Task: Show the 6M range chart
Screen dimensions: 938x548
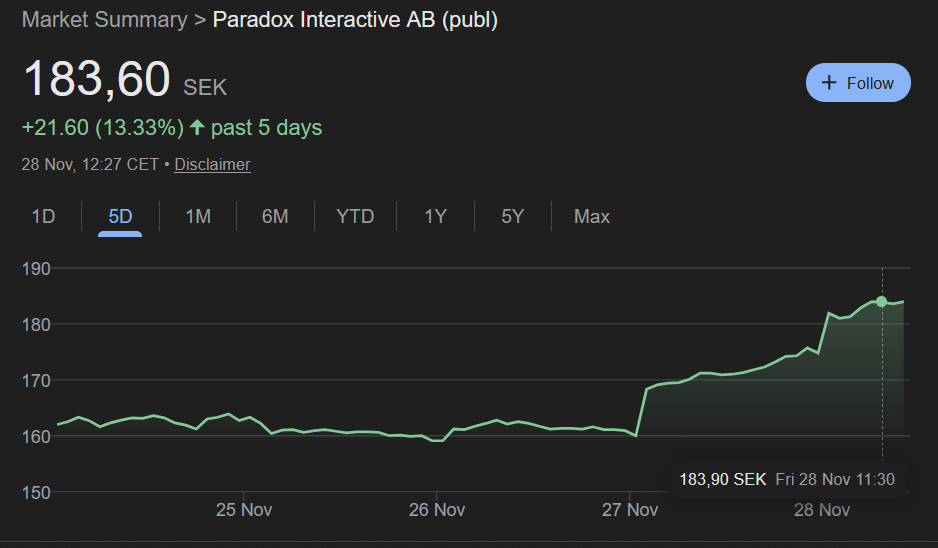Action: click(x=275, y=216)
